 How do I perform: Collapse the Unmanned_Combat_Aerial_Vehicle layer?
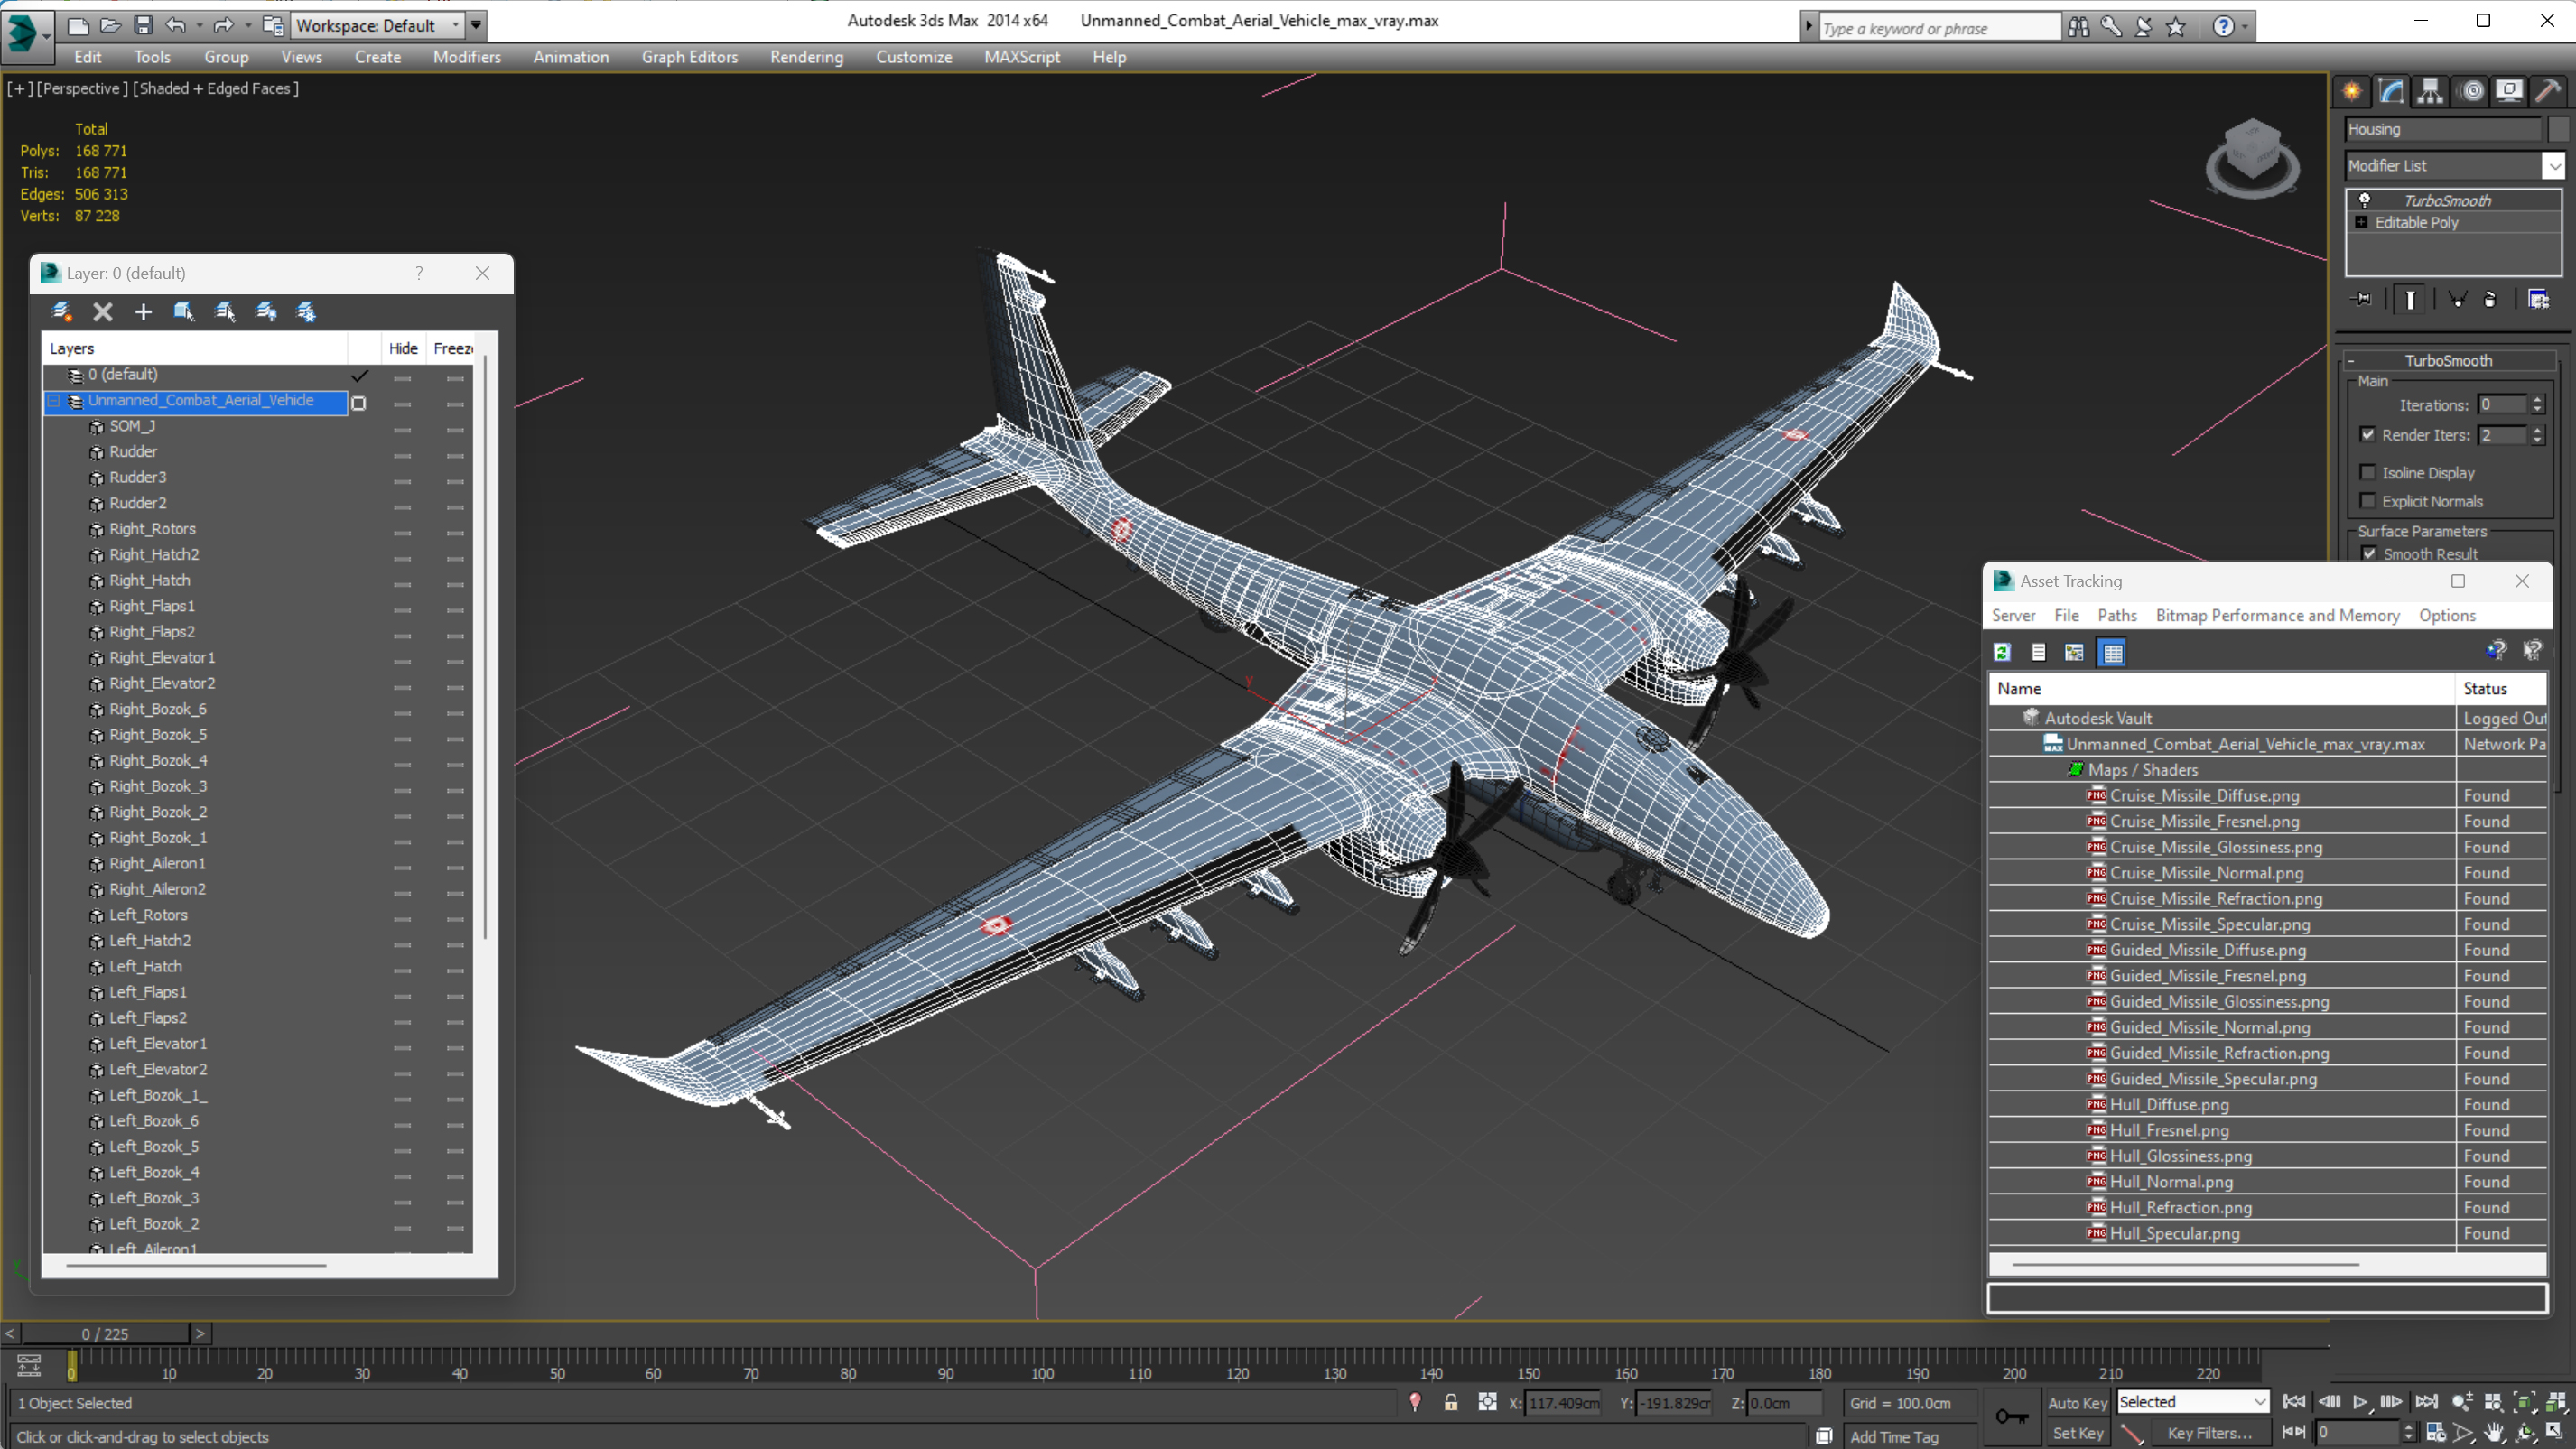pos(54,400)
